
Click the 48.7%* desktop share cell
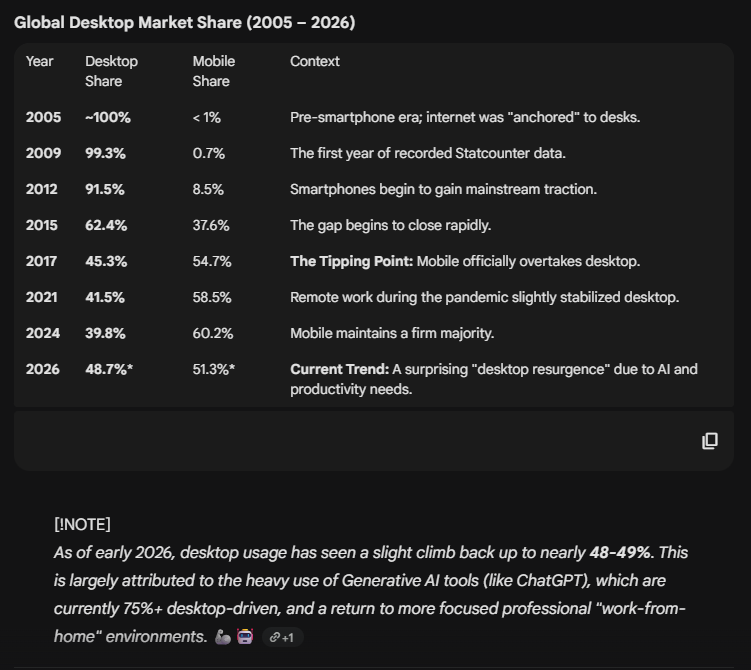[109, 369]
